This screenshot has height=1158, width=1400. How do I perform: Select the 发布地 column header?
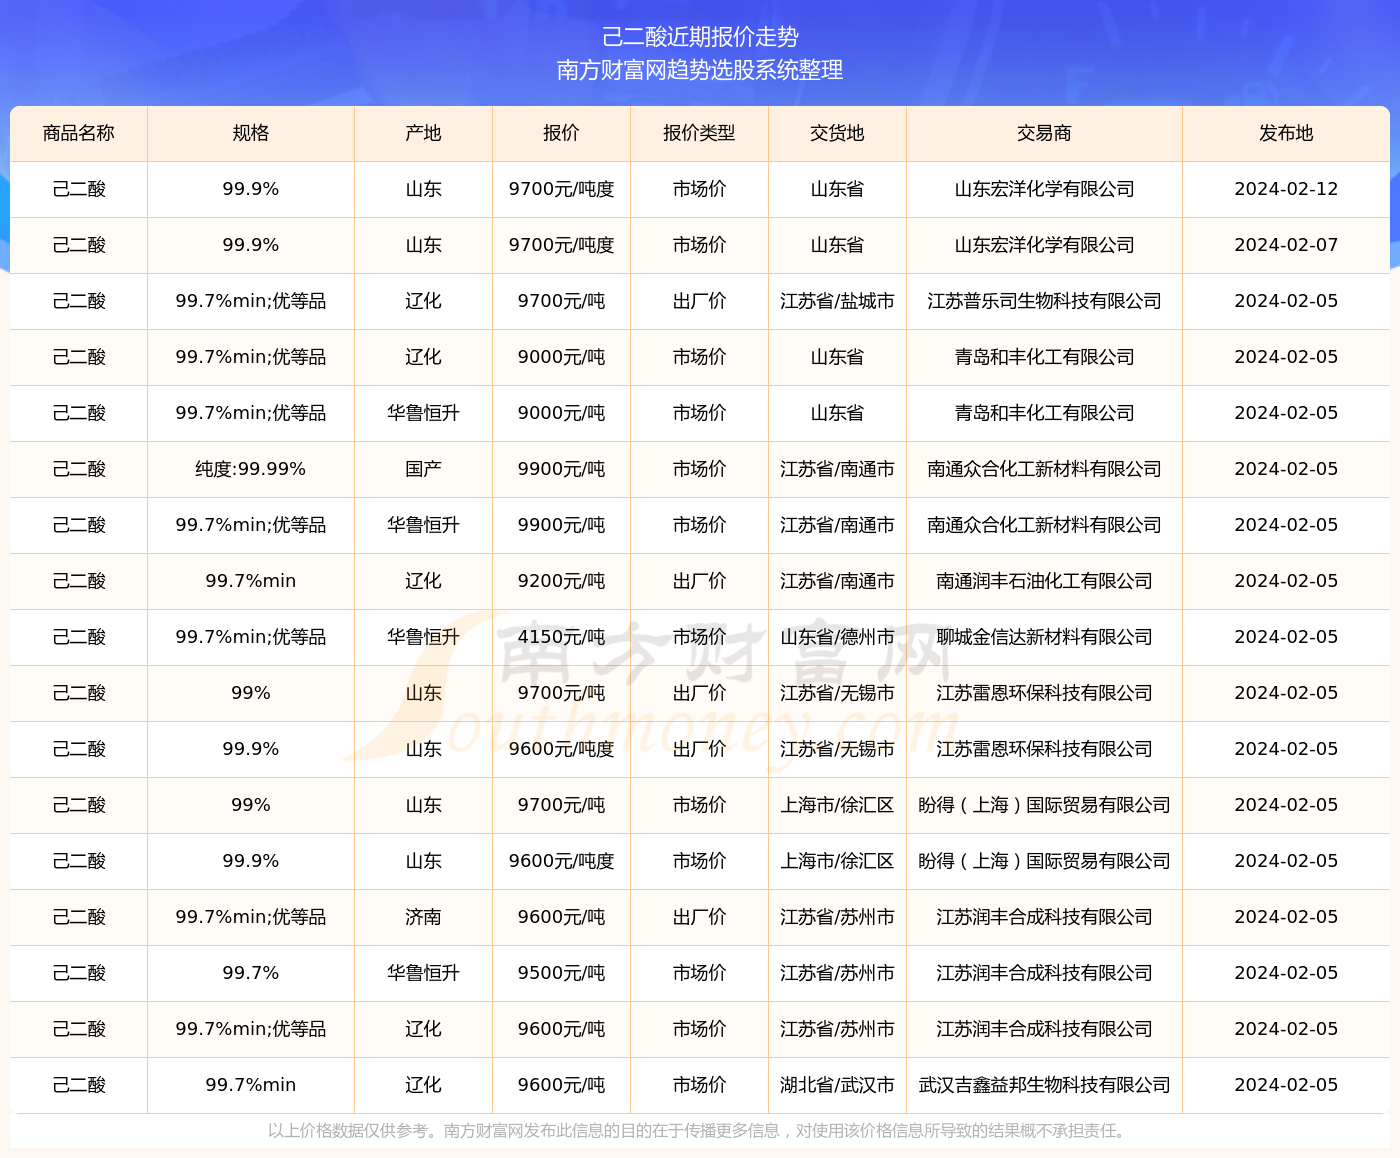coord(1286,133)
